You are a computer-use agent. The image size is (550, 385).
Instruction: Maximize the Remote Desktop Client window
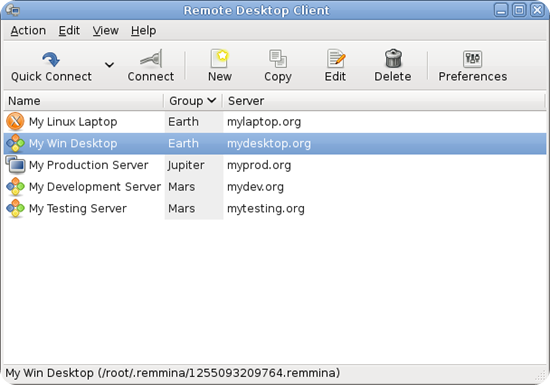pos(519,10)
